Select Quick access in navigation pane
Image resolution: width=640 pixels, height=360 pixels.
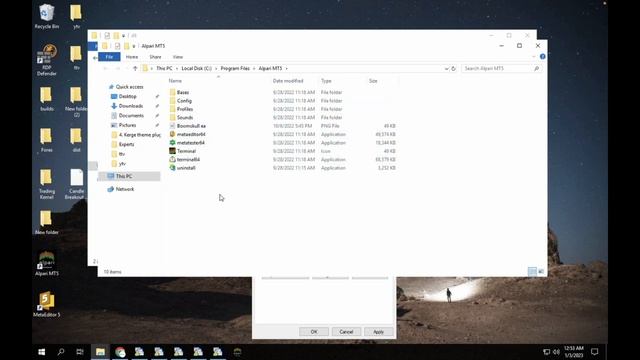click(129, 87)
